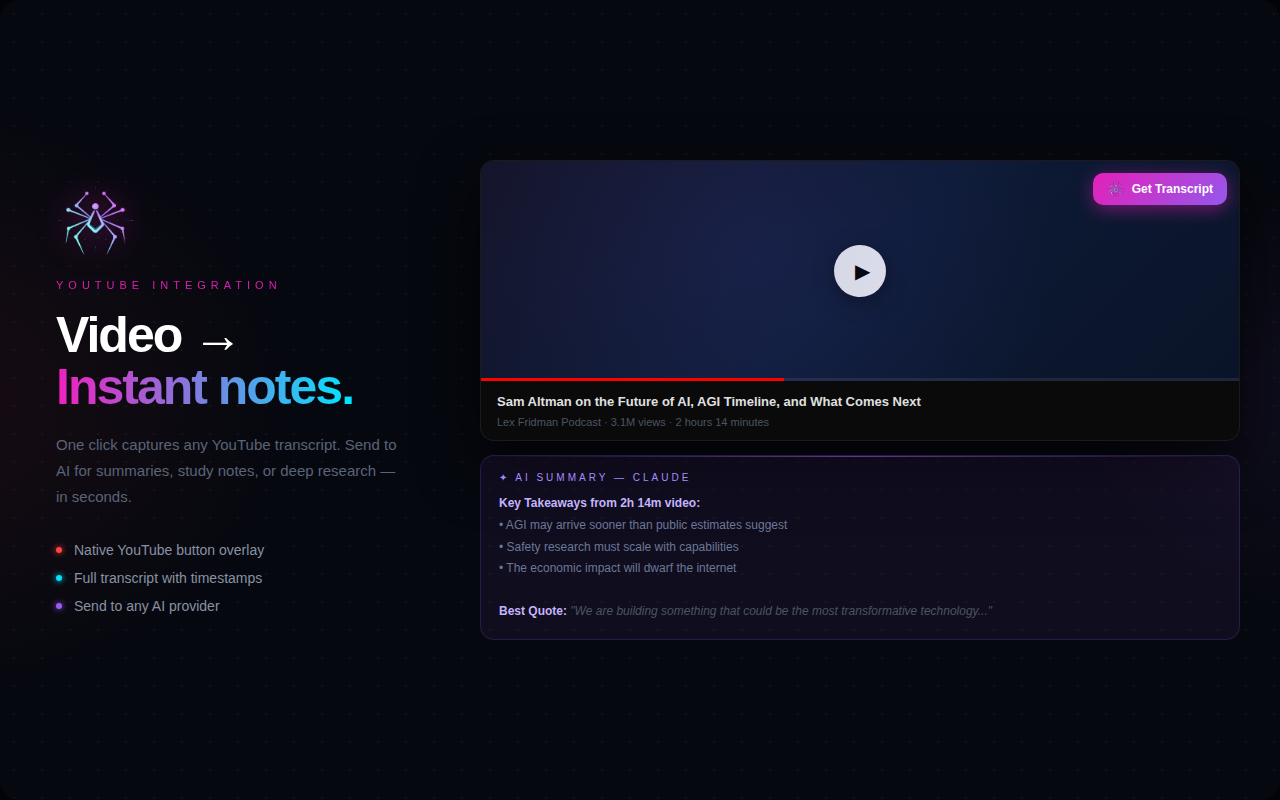This screenshot has height=800, width=1280.
Task: Click the Best Quote label
Action: 533,611
